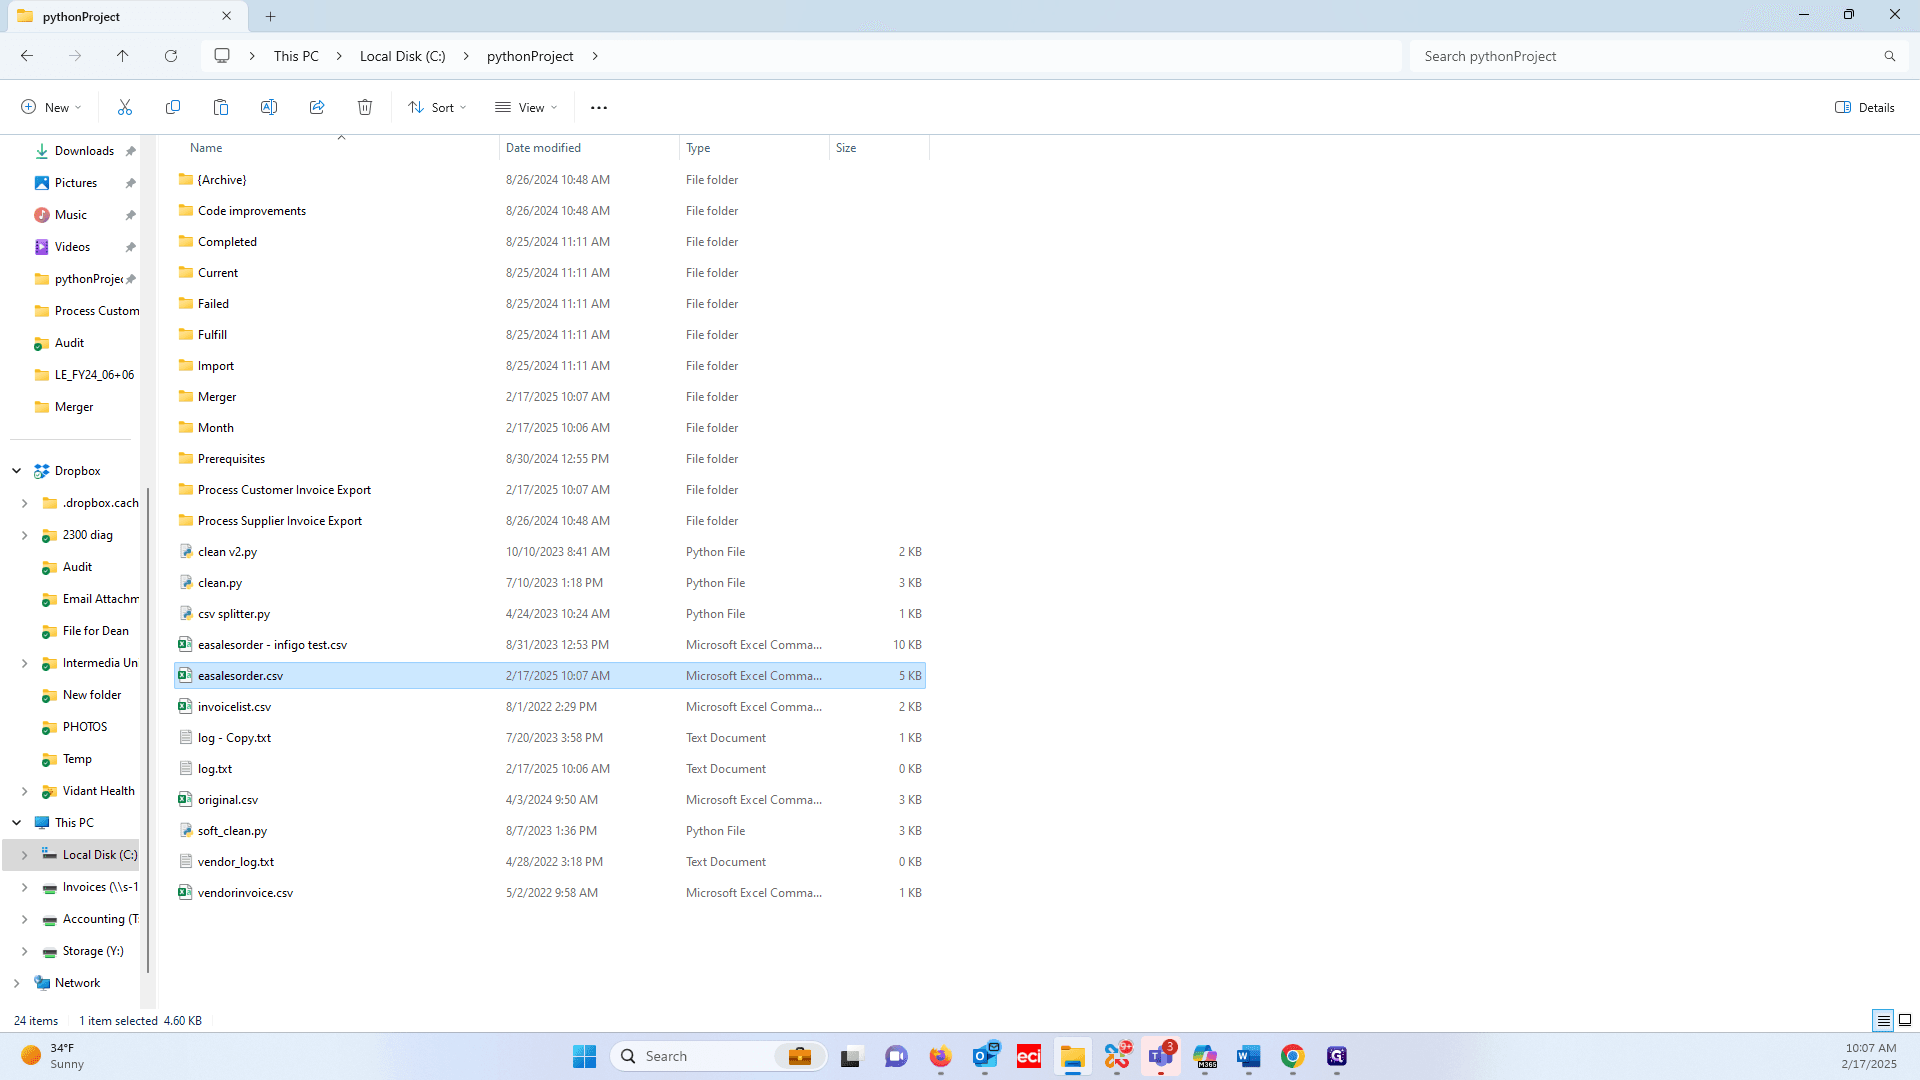
Task: Open Outlook from the taskbar
Action: coord(985,1056)
